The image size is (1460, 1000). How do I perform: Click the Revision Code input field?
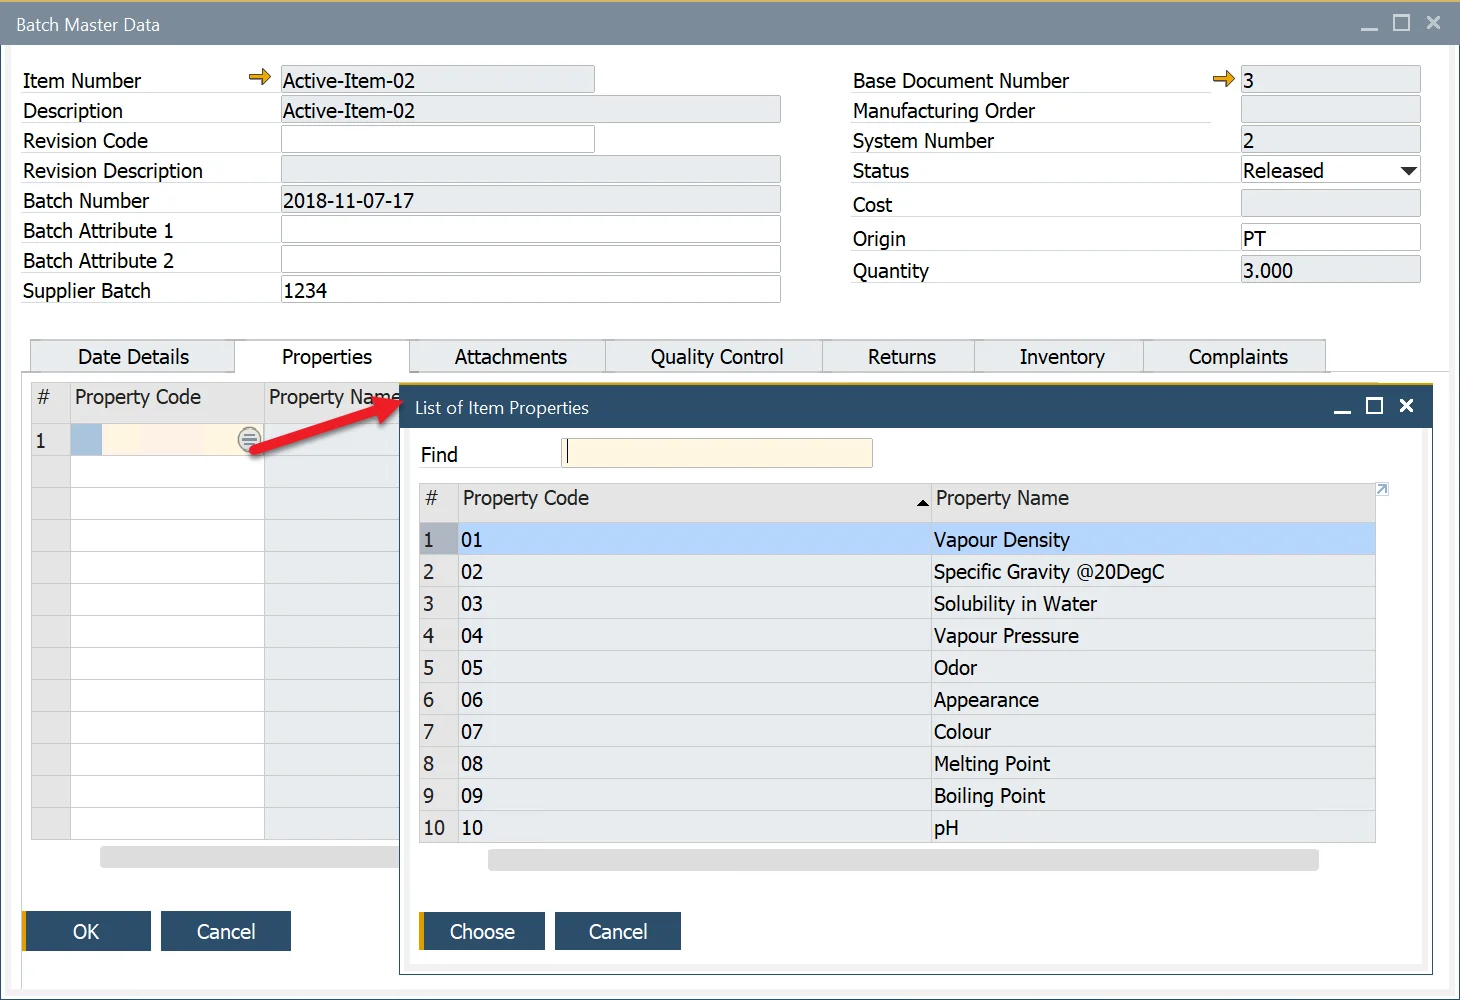point(437,140)
